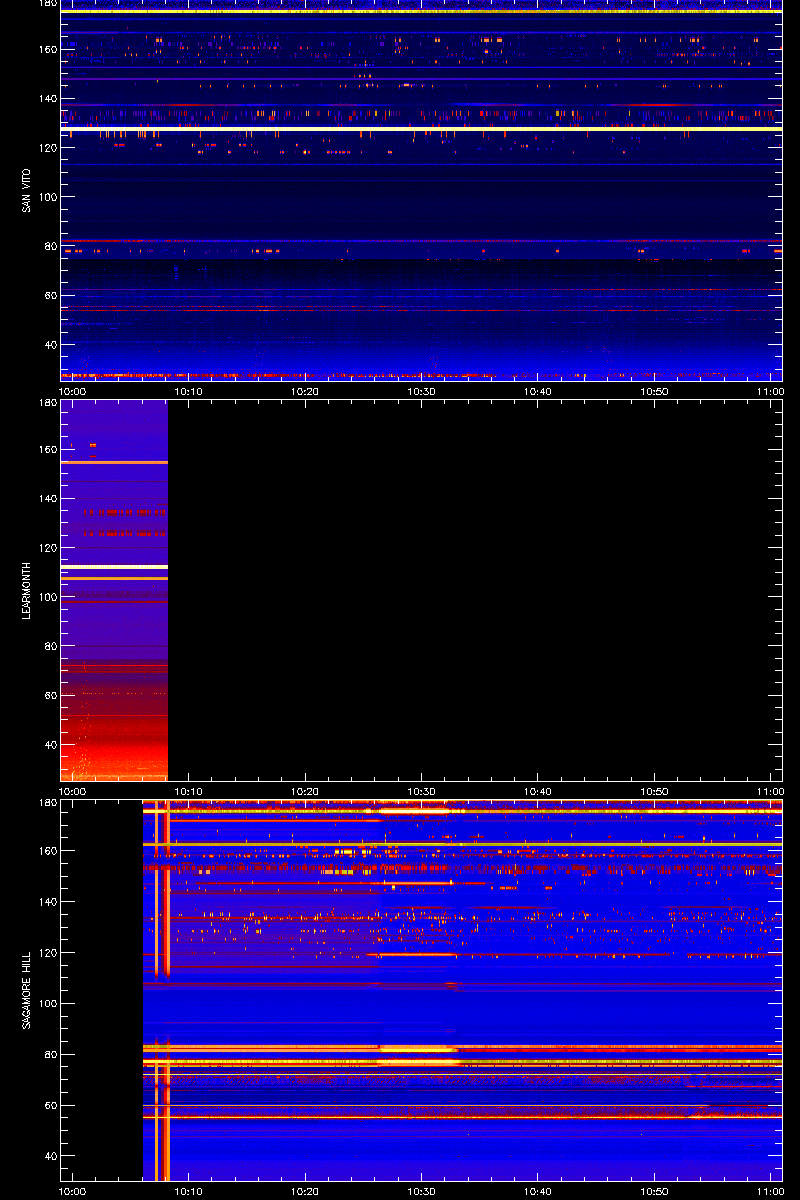Pick the 140 frequency tick on Sagamore Hill axis
This screenshot has height=1200, width=800.
click(x=46, y=902)
